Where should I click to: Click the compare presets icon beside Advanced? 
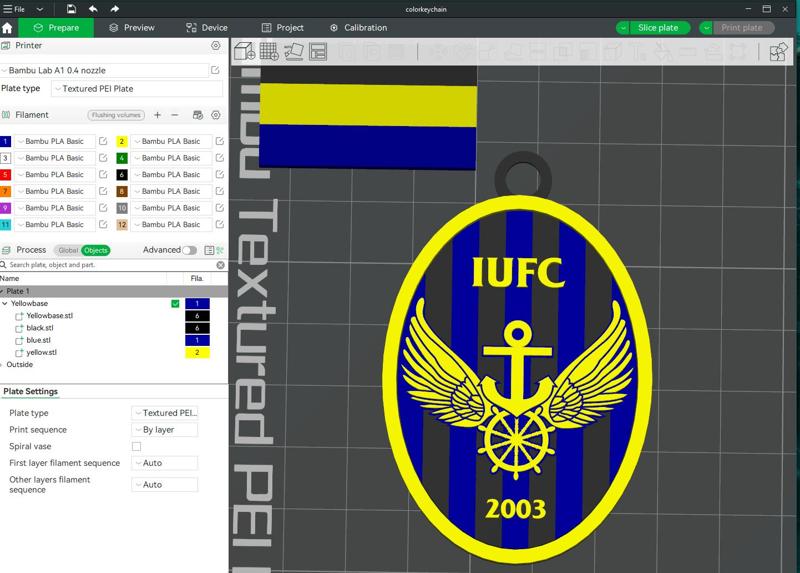pyautogui.click(x=220, y=250)
